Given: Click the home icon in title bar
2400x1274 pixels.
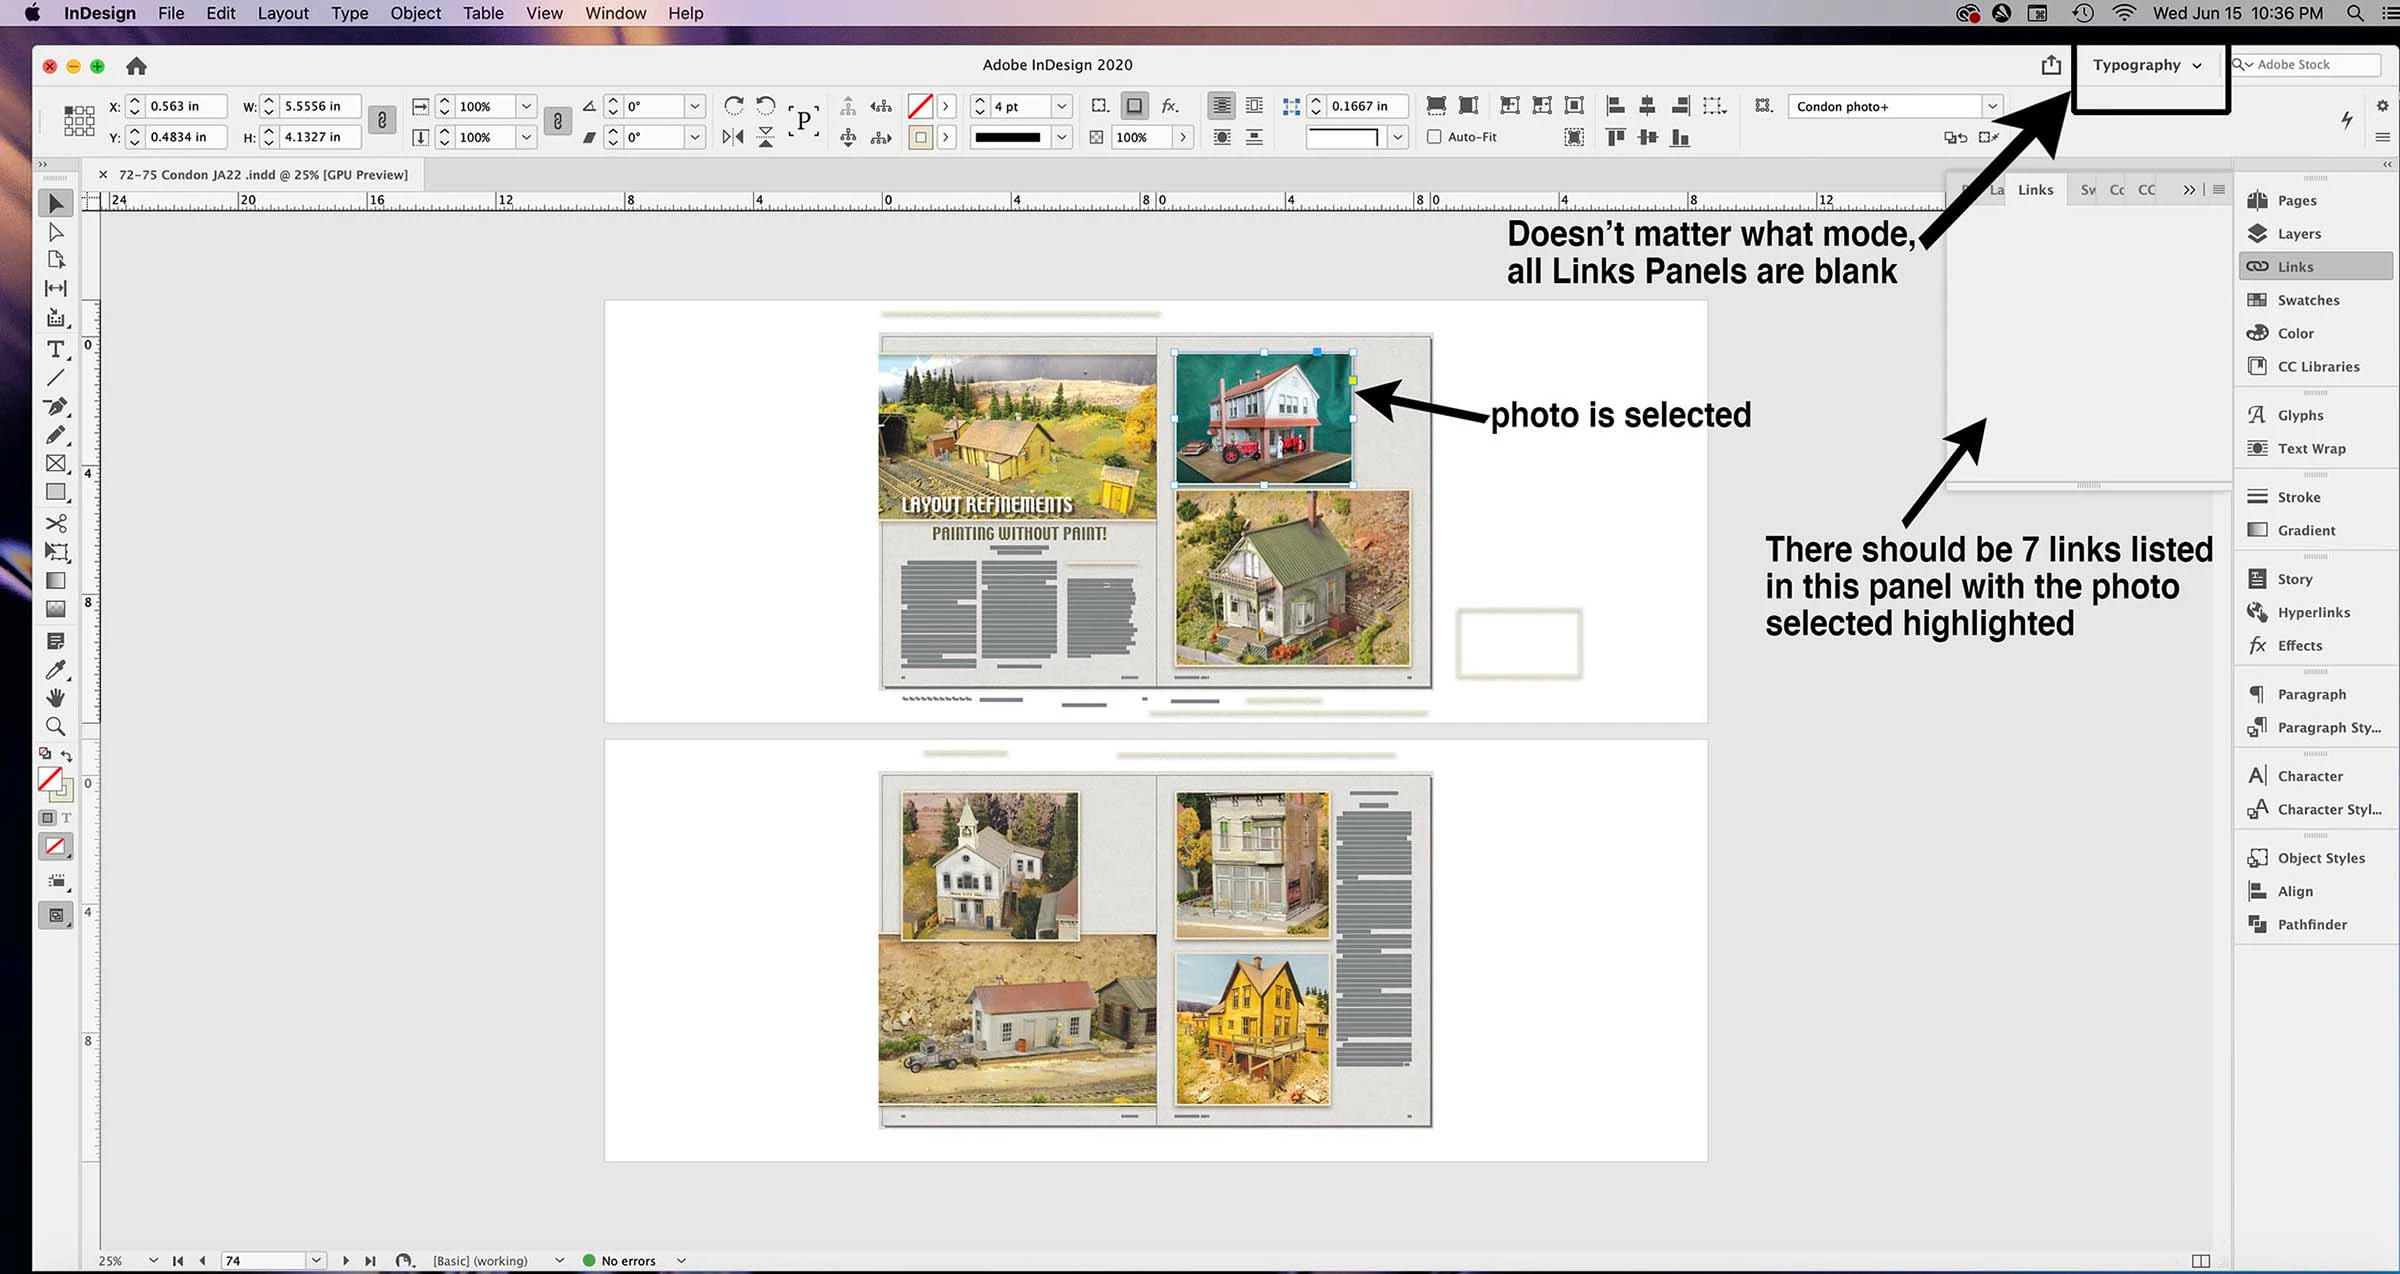Looking at the screenshot, I should pos(136,66).
